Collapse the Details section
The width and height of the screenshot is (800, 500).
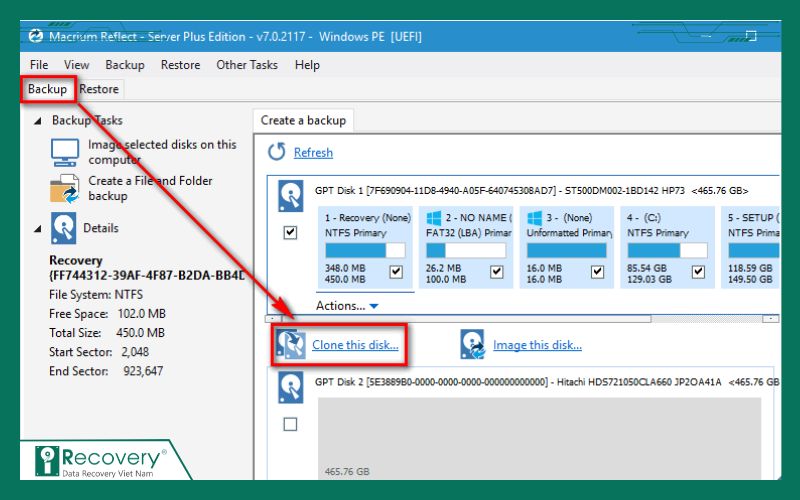(x=38, y=228)
